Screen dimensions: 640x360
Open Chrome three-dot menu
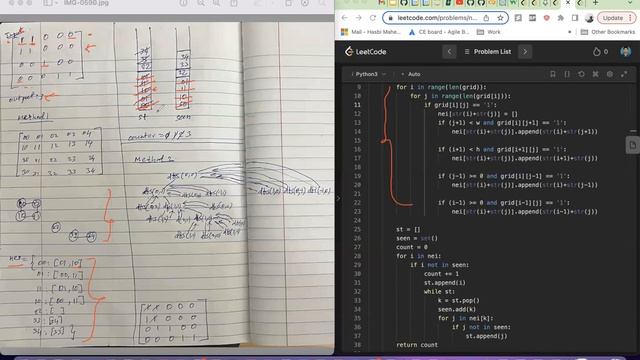[x=631, y=18]
